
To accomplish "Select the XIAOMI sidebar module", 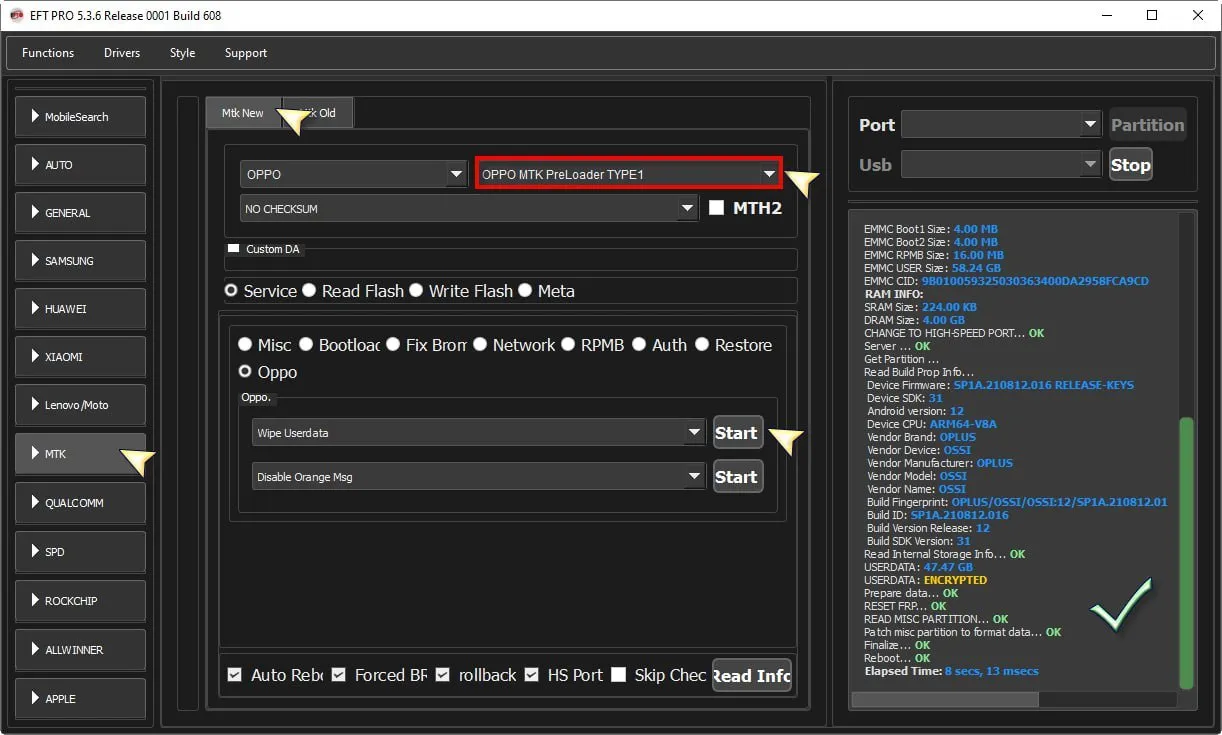I will (80, 357).
